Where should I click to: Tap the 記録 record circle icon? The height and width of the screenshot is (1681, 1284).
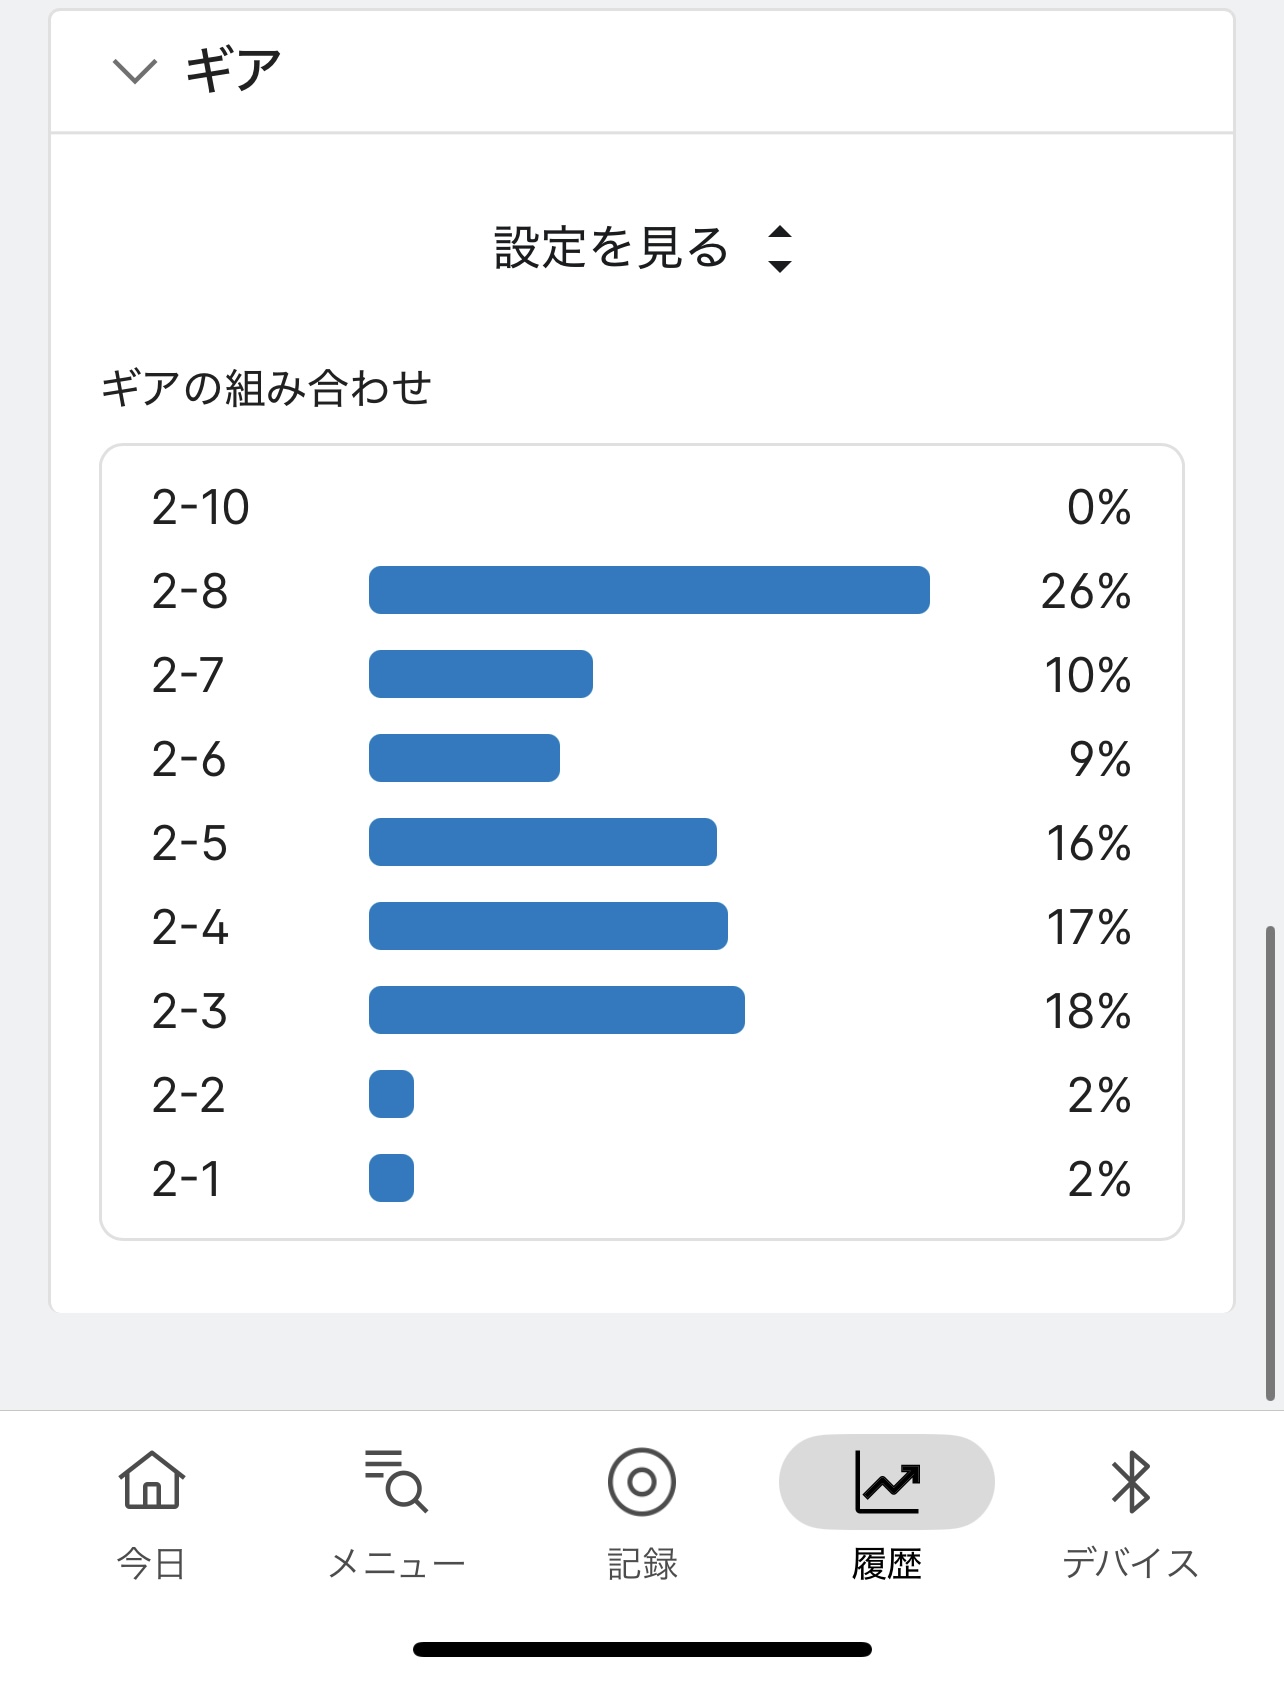tap(642, 1481)
